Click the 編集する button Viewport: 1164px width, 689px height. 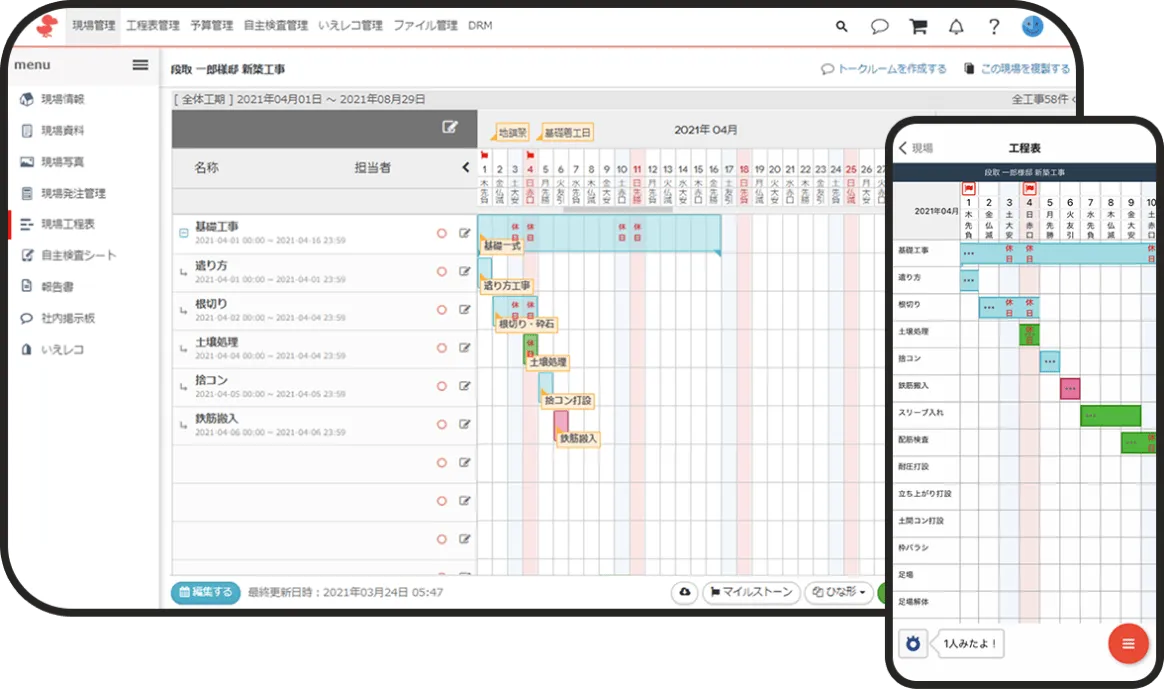coord(205,592)
